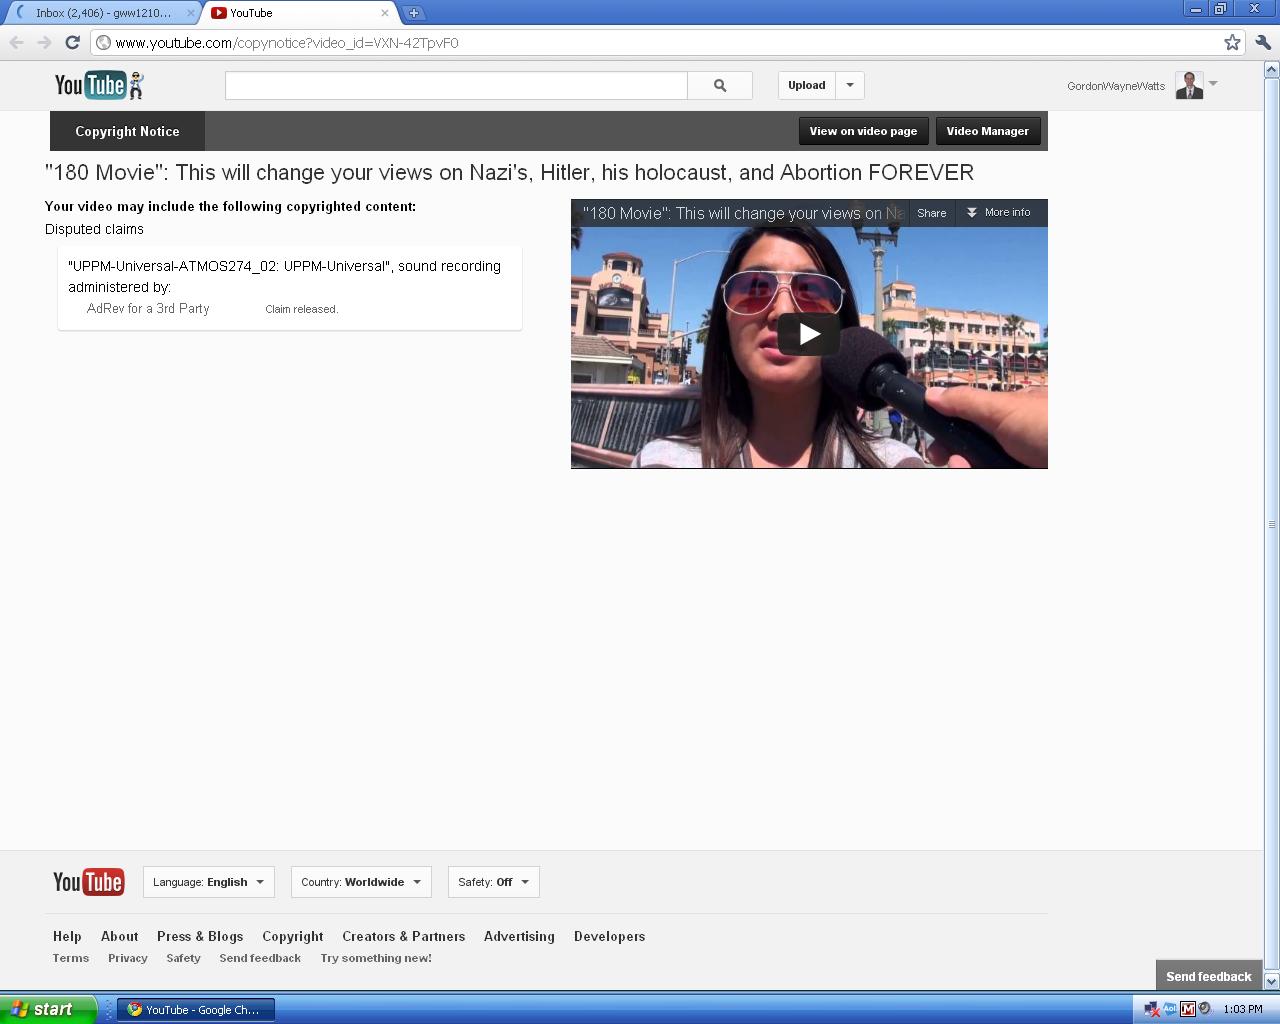This screenshot has height=1024, width=1280.
Task: Click View on video page button
Action: click(864, 131)
